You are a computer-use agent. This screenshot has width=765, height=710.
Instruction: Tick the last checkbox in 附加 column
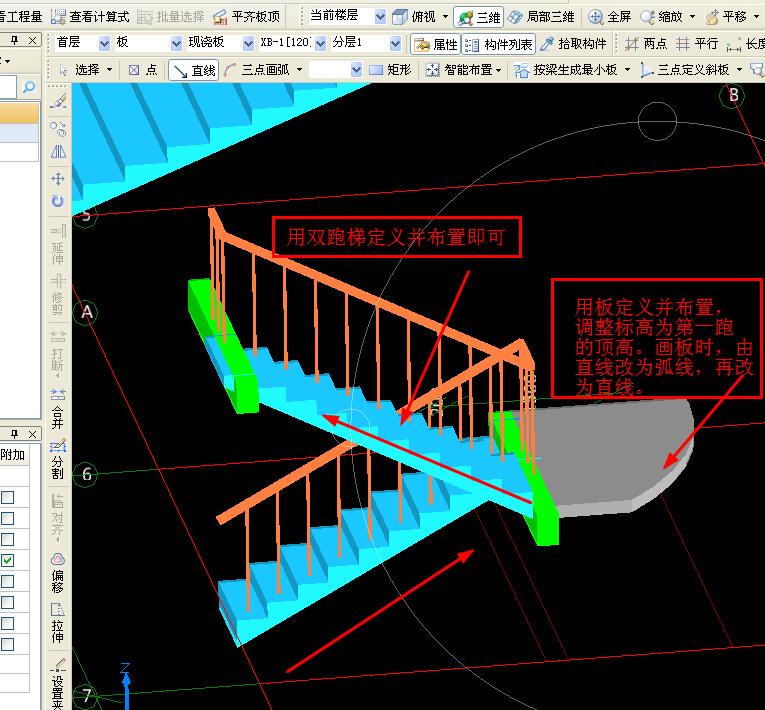[x=7, y=644]
